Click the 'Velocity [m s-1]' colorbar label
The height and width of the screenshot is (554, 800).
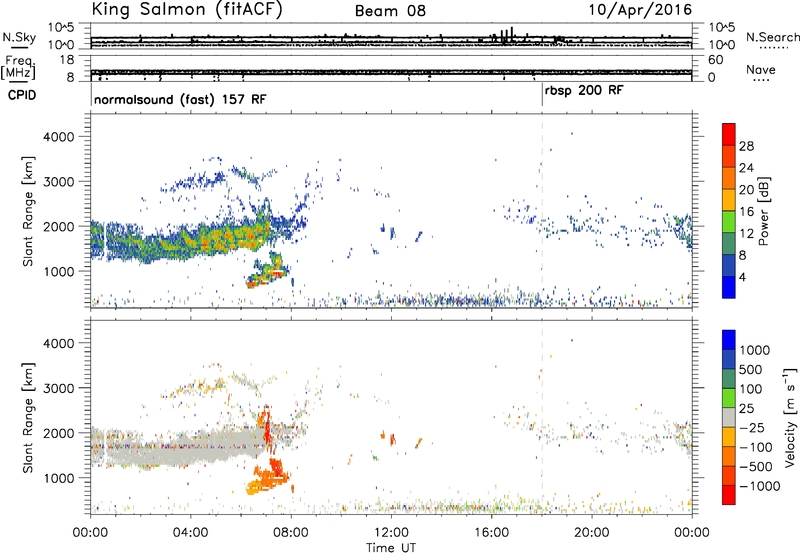point(790,417)
